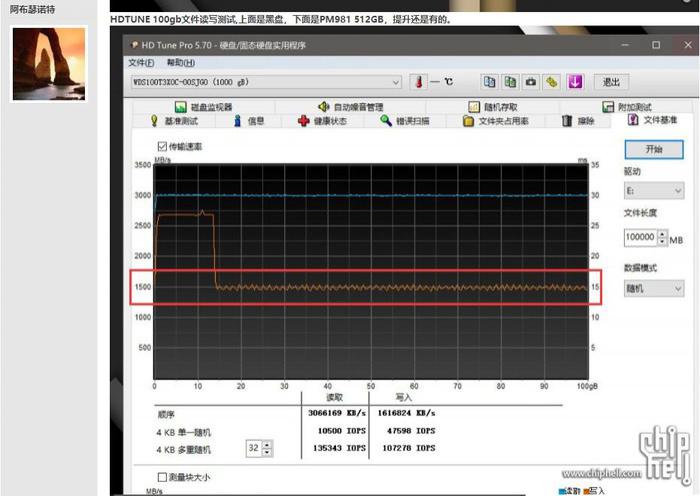700x496 pixels.
Task: Increase the queue depth 32 spinner up
Action: click(267, 445)
